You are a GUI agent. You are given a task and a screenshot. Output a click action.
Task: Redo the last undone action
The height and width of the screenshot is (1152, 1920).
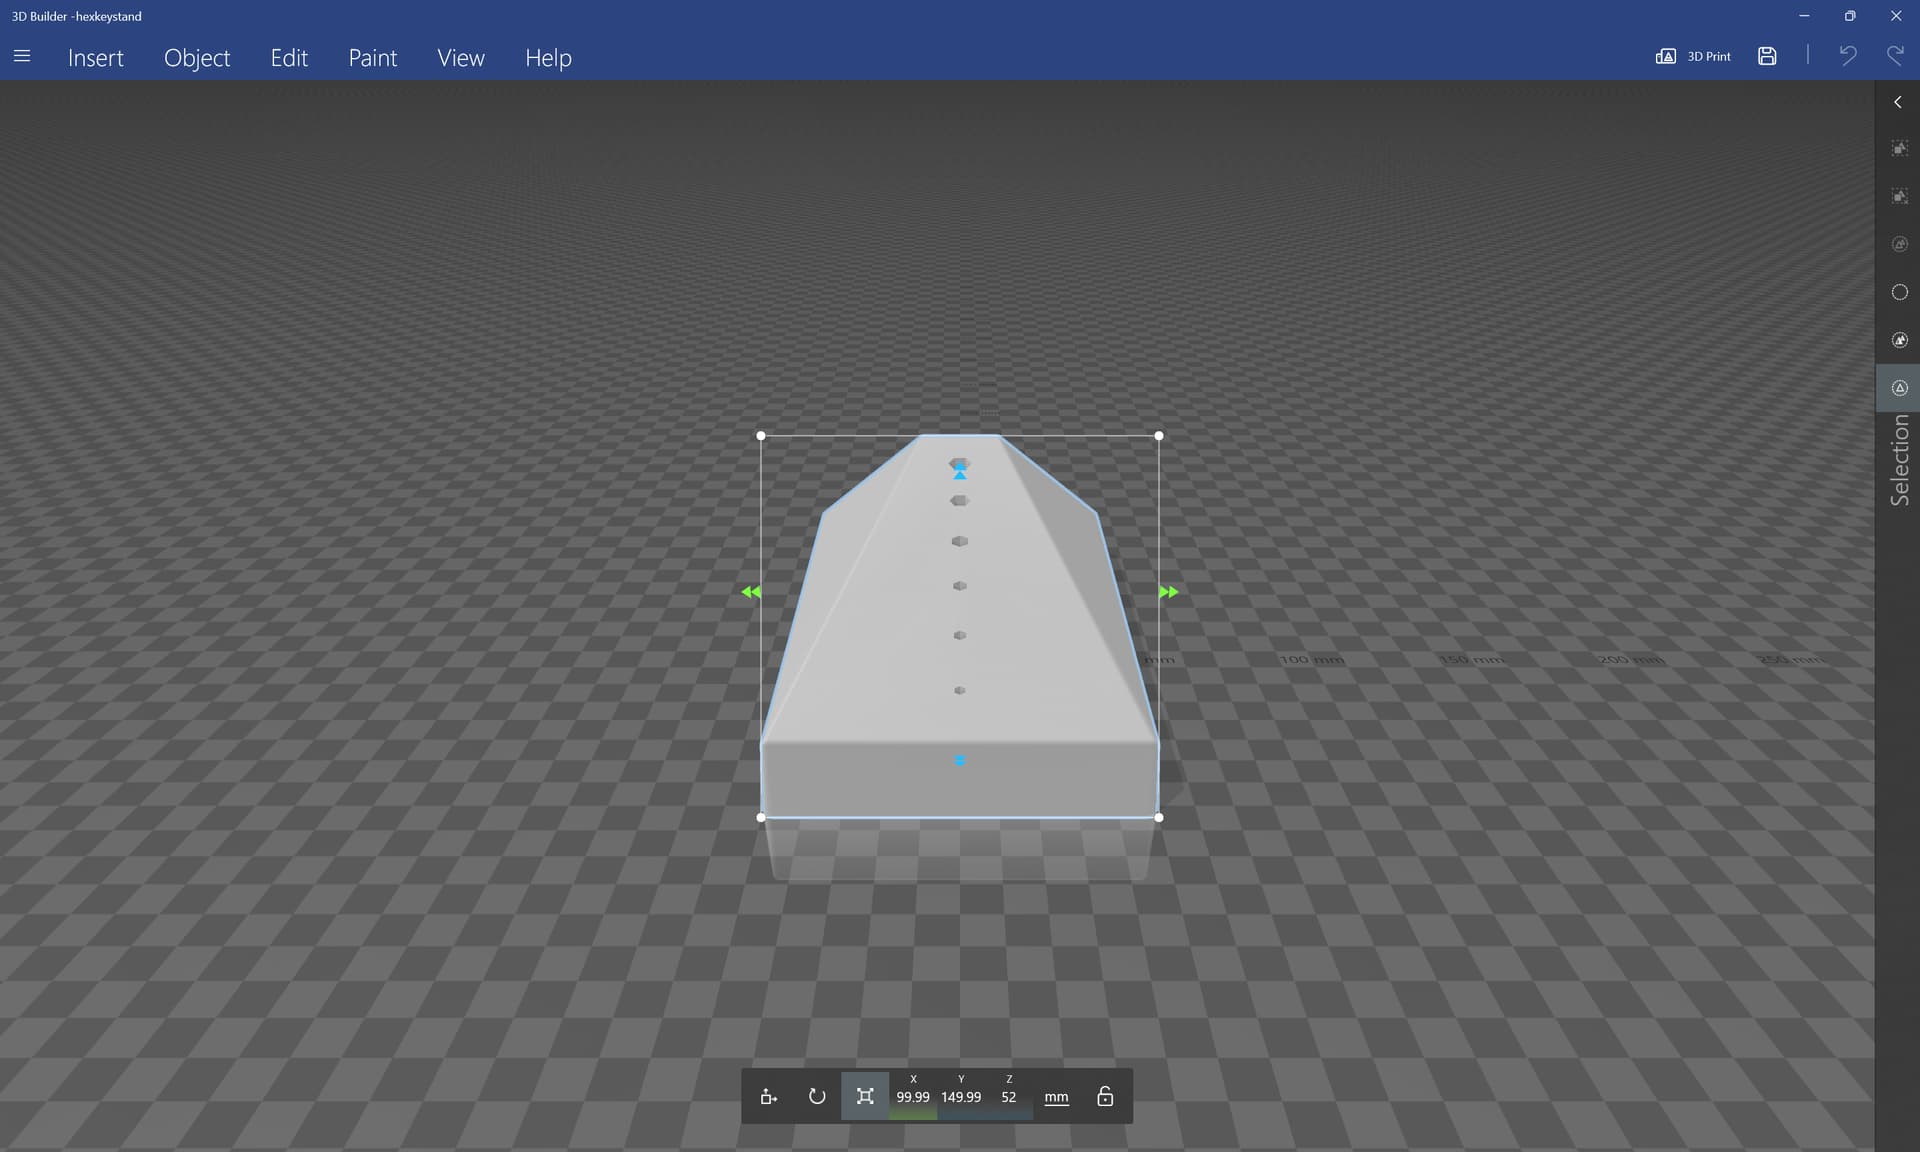1895,56
